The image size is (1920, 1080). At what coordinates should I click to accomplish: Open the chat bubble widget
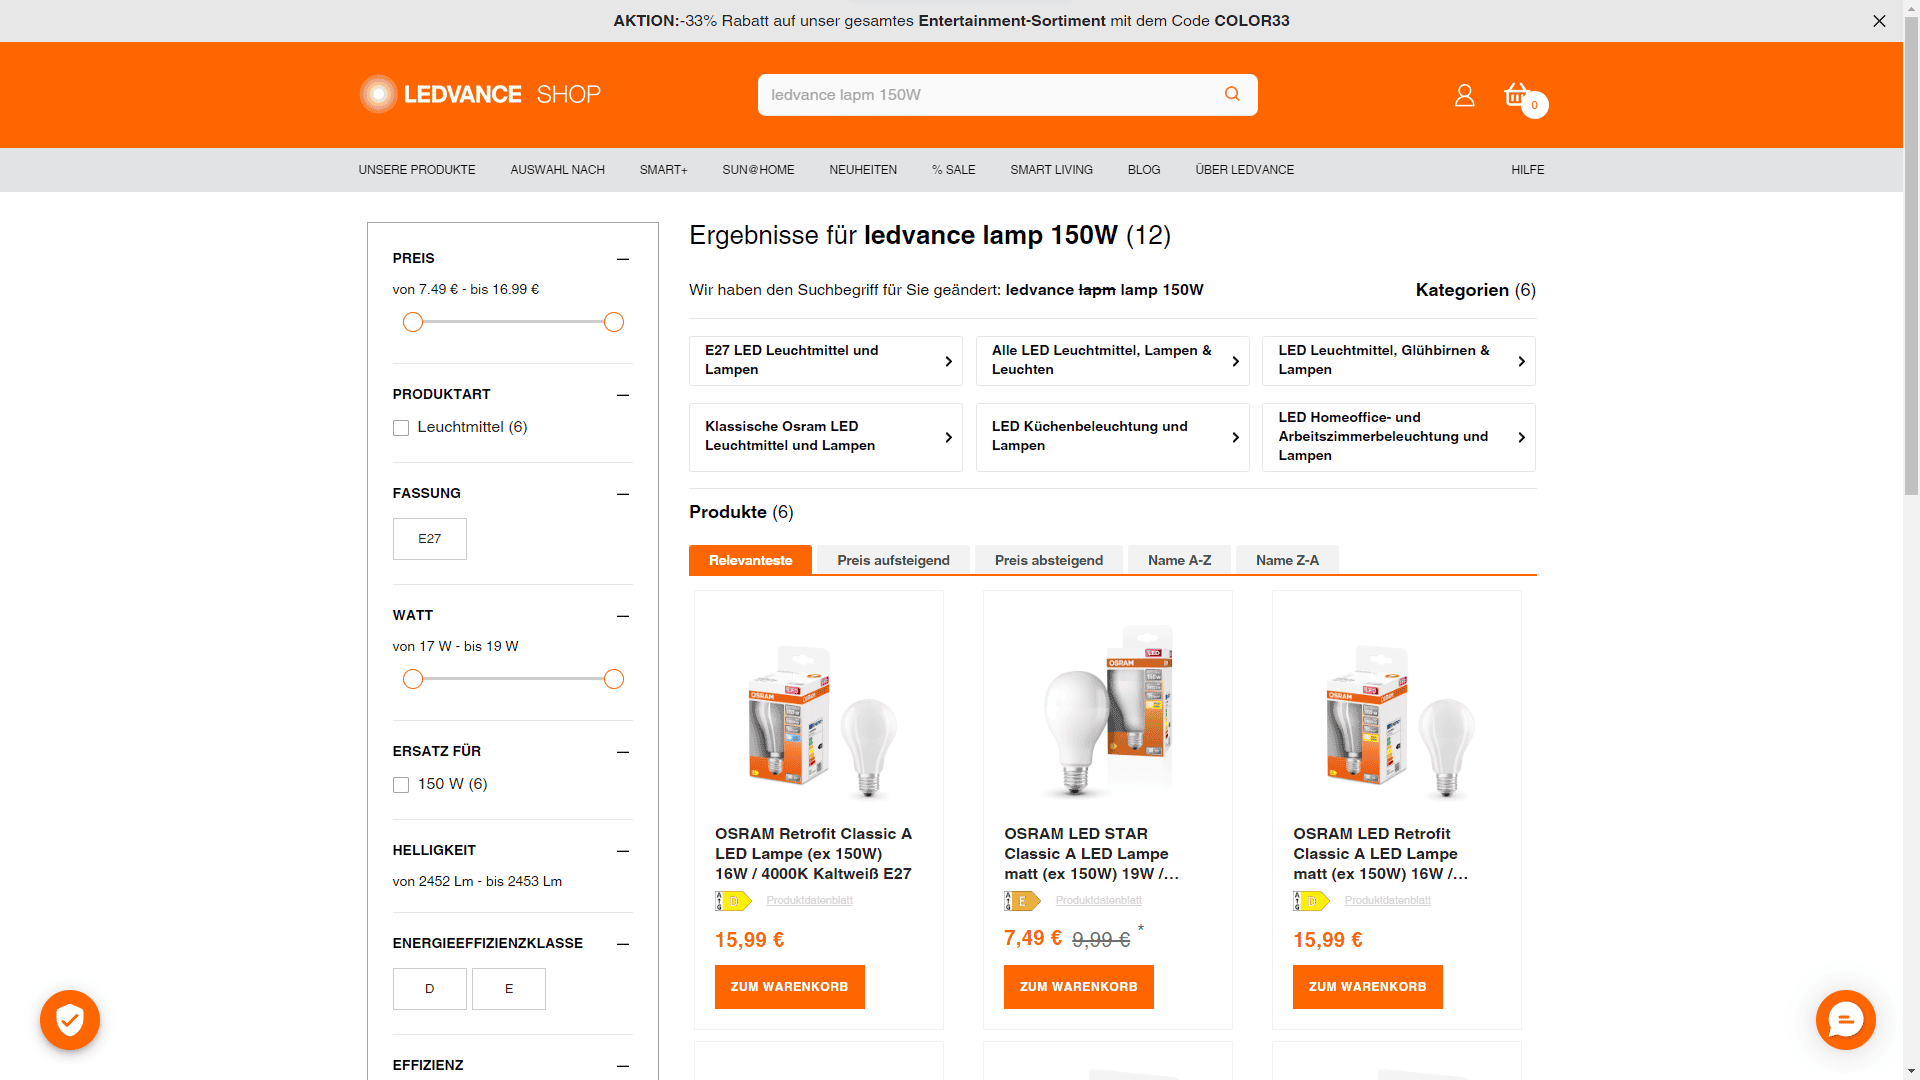[x=1845, y=1019]
